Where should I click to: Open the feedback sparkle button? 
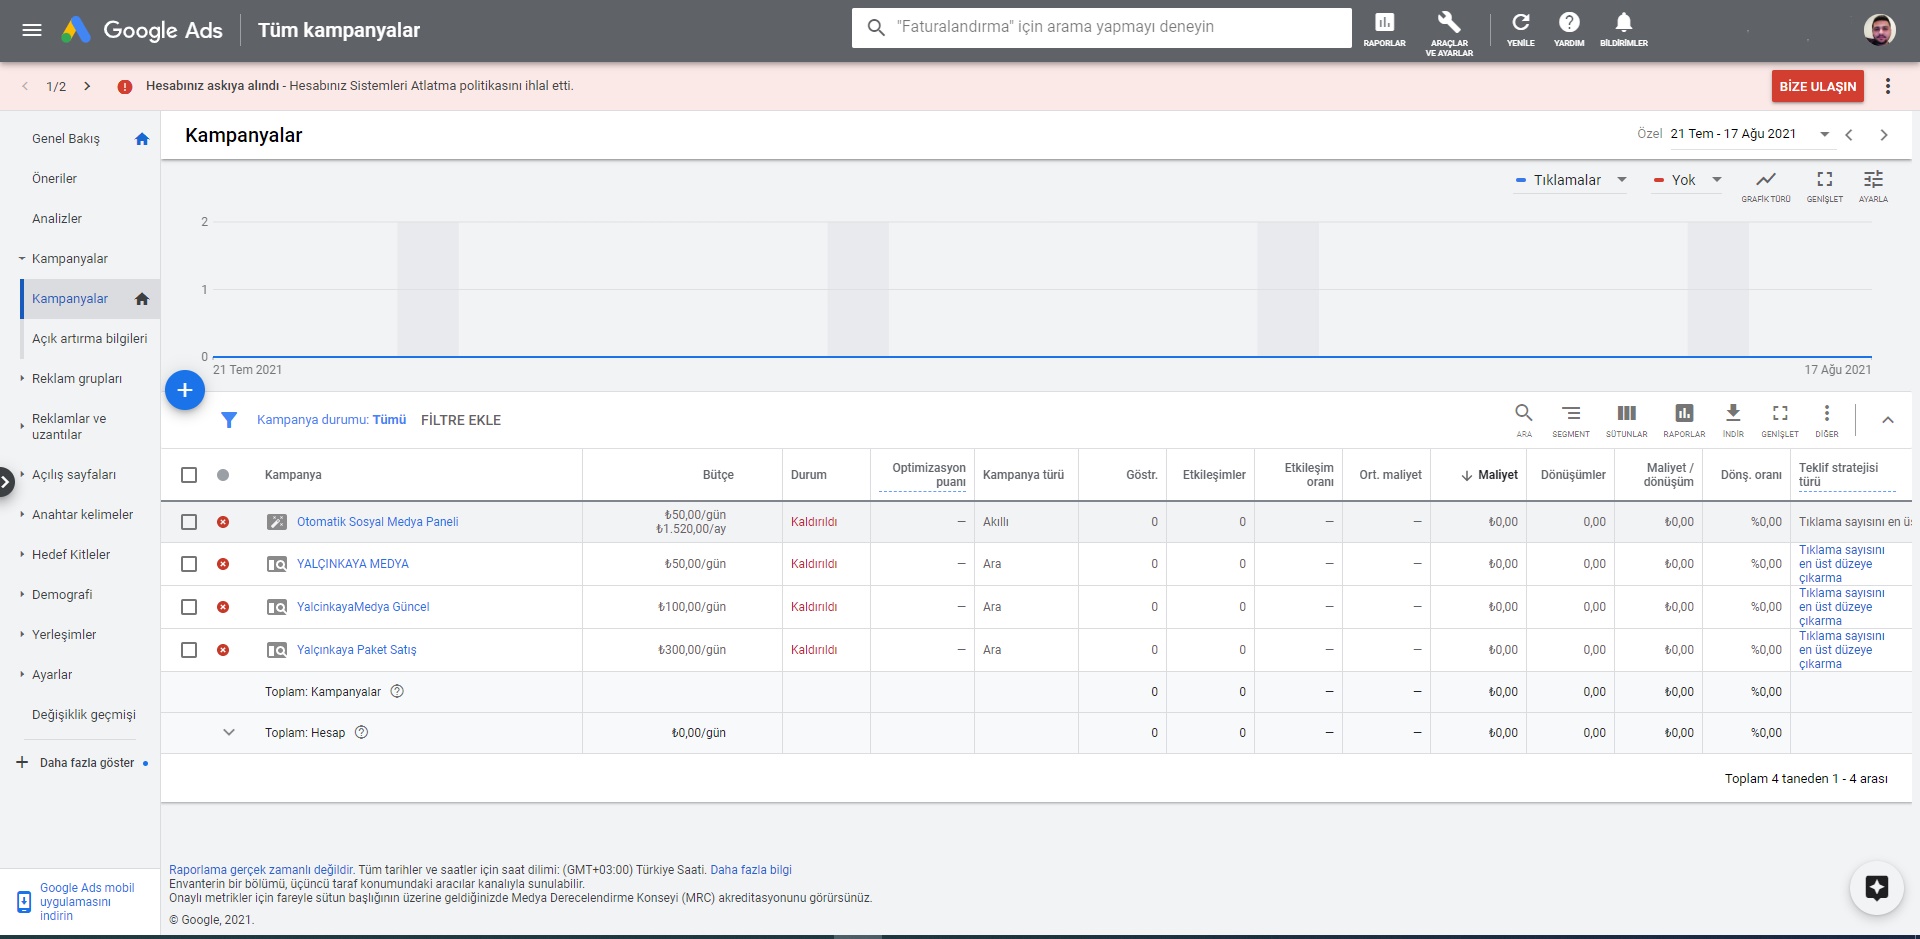pyautogui.click(x=1876, y=887)
